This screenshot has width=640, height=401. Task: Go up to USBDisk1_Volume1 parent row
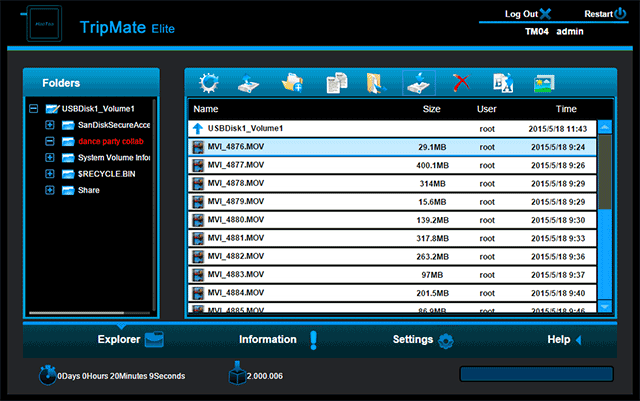pos(392,129)
